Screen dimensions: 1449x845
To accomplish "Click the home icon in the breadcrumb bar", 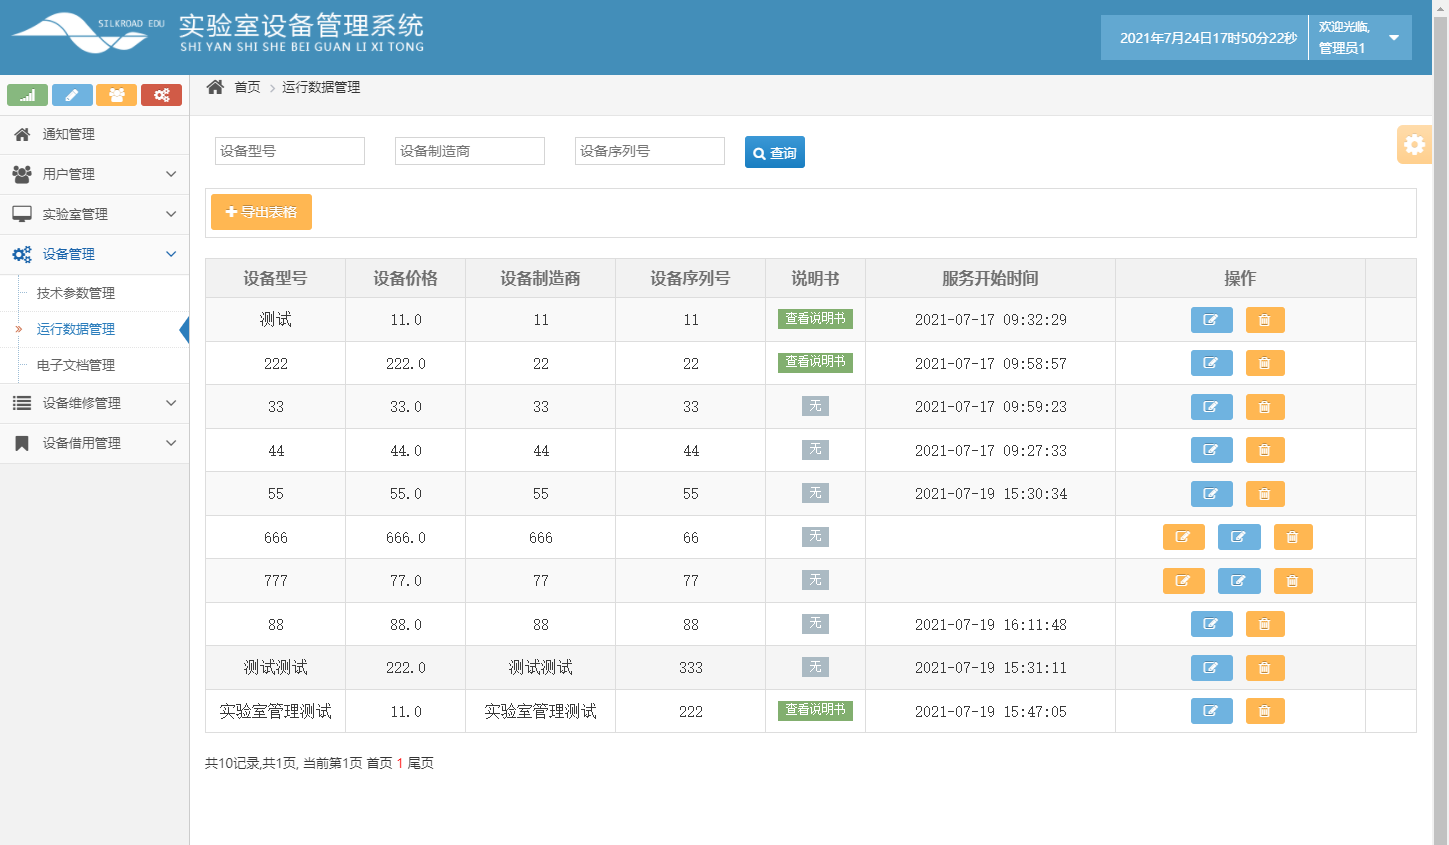I will pyautogui.click(x=214, y=87).
